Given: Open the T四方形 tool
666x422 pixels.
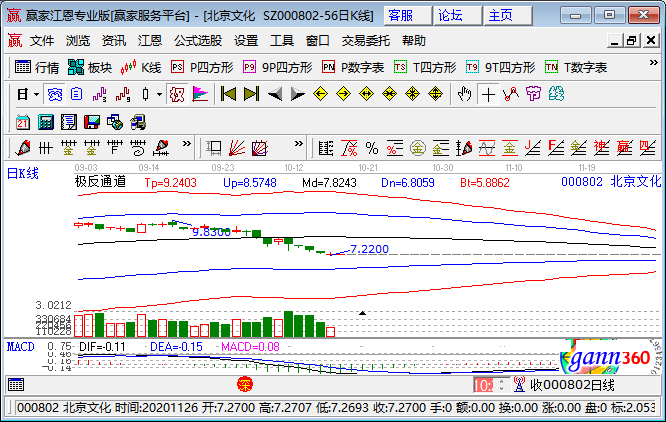Looking at the screenshot, I should click(x=425, y=67).
